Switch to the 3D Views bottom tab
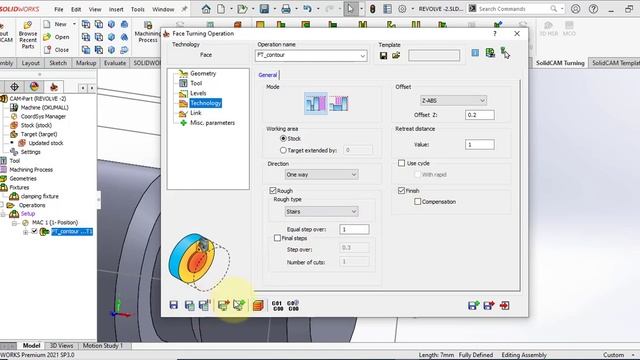640x360 pixels. click(x=61, y=345)
